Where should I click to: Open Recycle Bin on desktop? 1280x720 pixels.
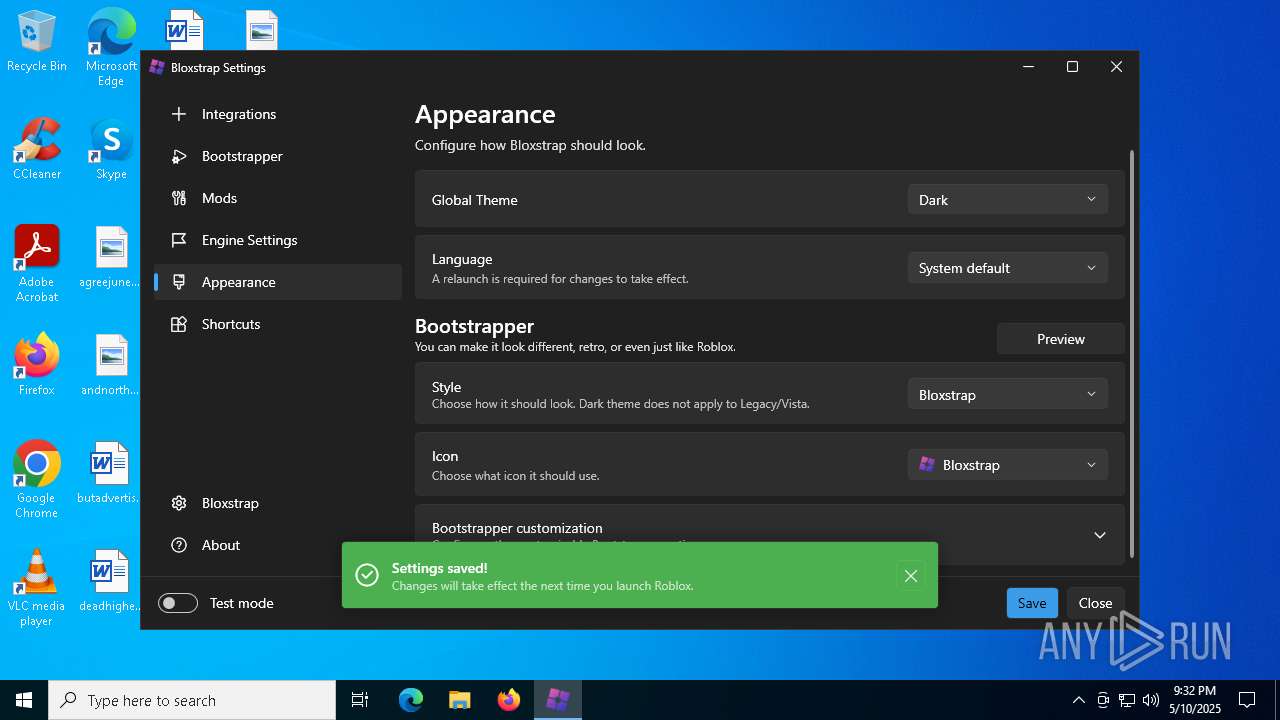tap(37, 42)
